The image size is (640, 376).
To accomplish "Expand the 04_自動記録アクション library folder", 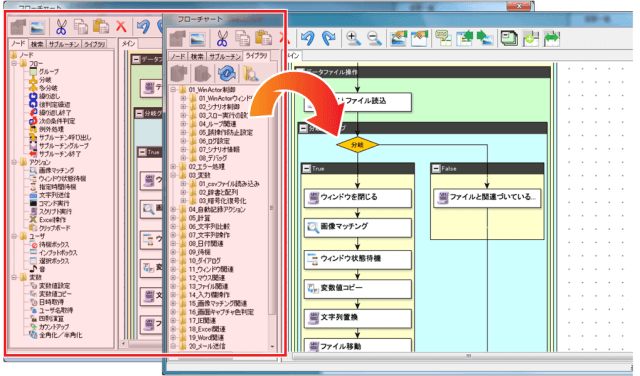I will coord(173,209).
